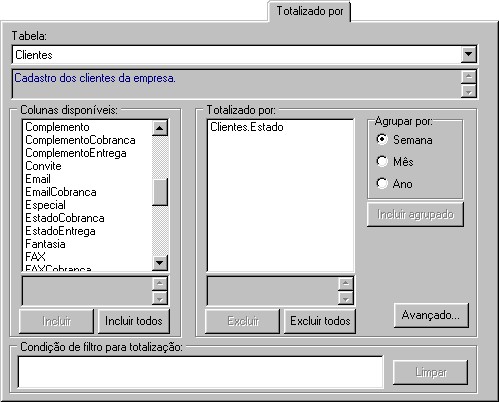Open the Tabela dropdown arrow
This screenshot has height=402, width=499.
[468, 54]
